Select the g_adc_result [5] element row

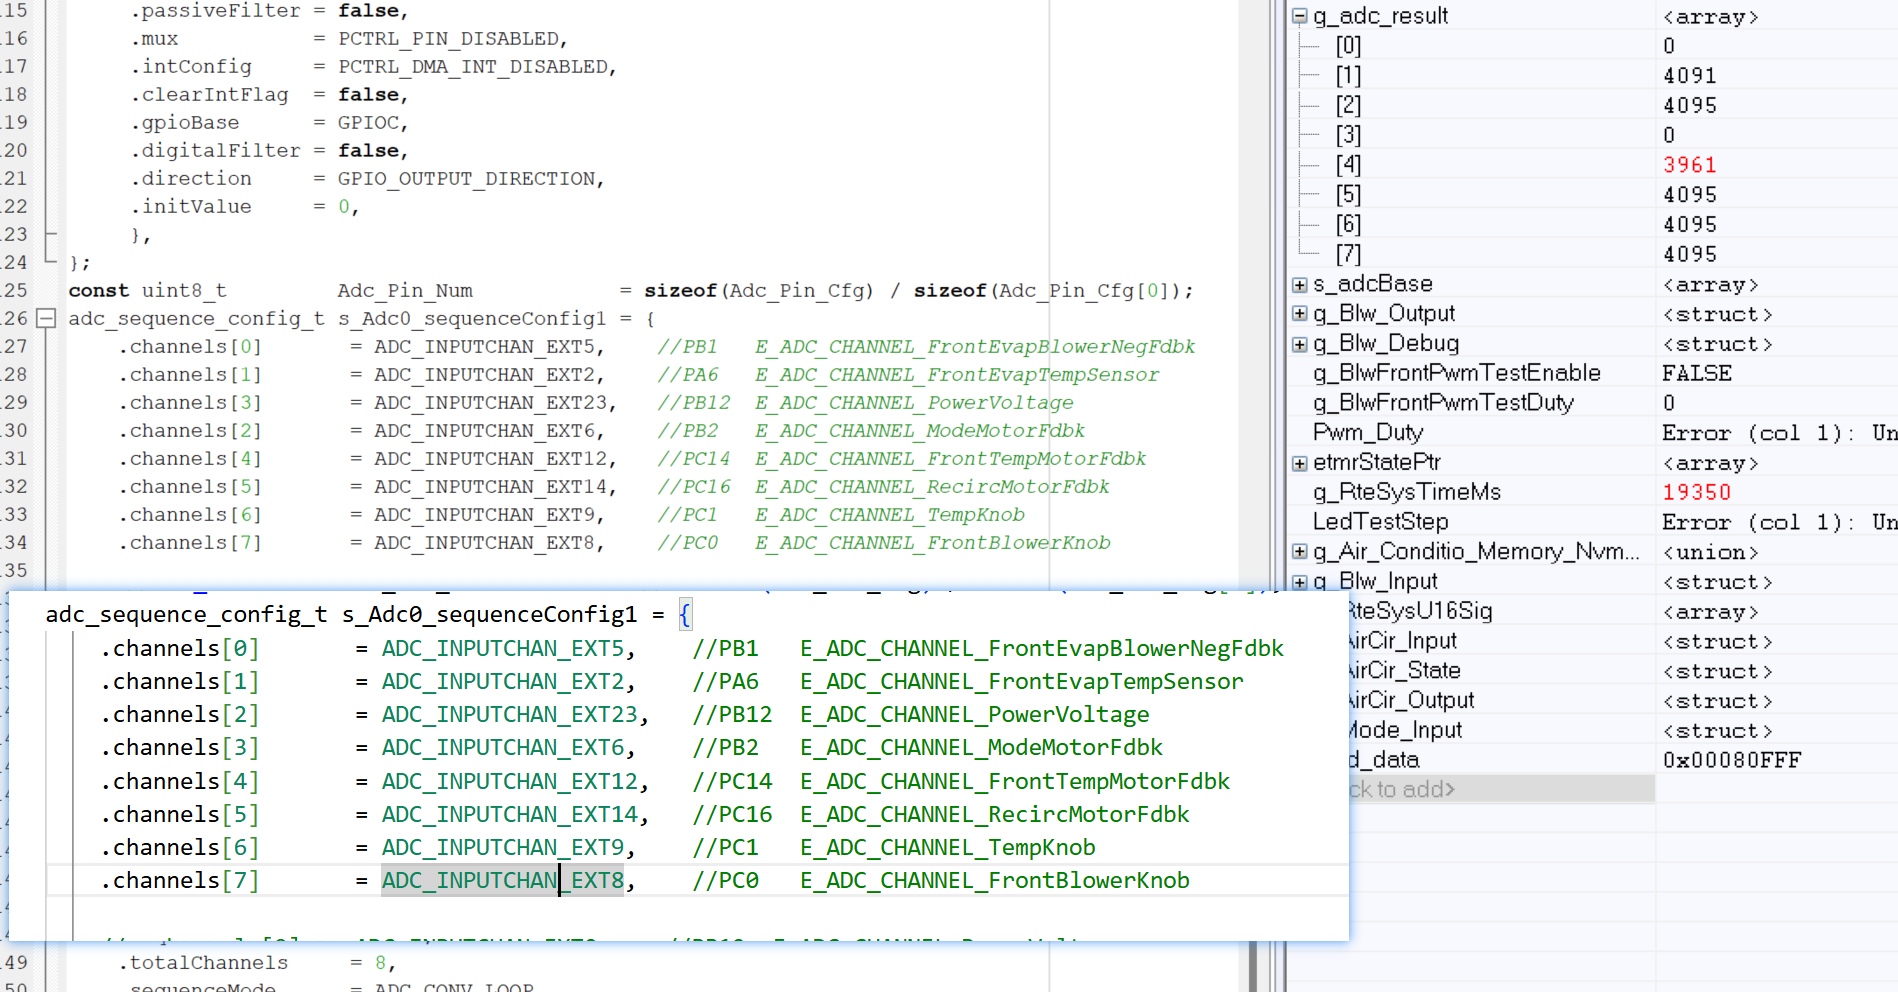[x=1592, y=195]
